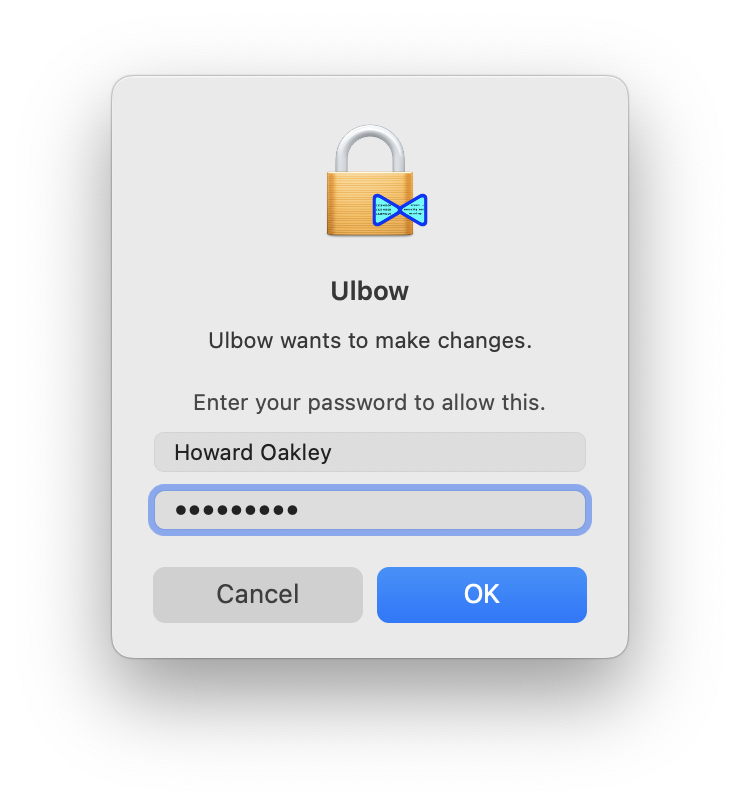Click the masked password dots
The width and height of the screenshot is (740, 806).
236,510
